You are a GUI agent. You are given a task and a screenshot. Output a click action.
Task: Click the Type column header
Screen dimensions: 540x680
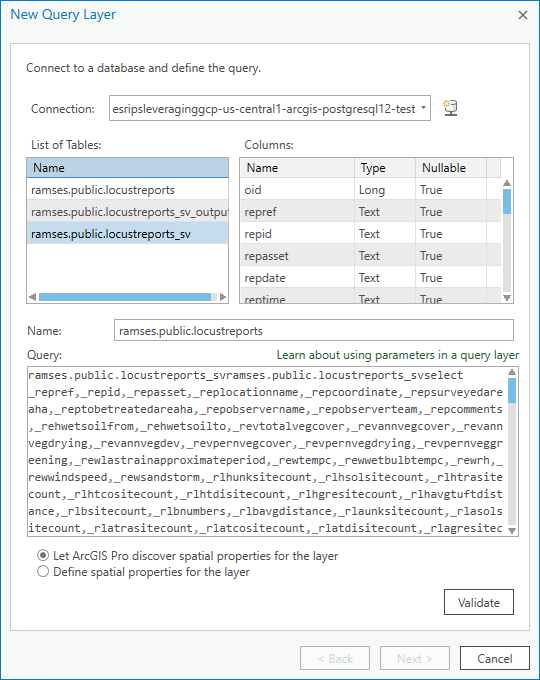point(384,168)
